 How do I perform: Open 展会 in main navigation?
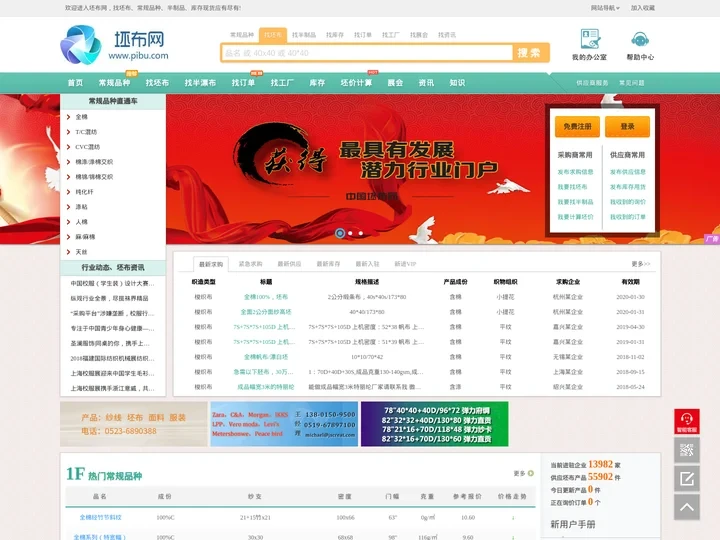pyautogui.click(x=395, y=83)
